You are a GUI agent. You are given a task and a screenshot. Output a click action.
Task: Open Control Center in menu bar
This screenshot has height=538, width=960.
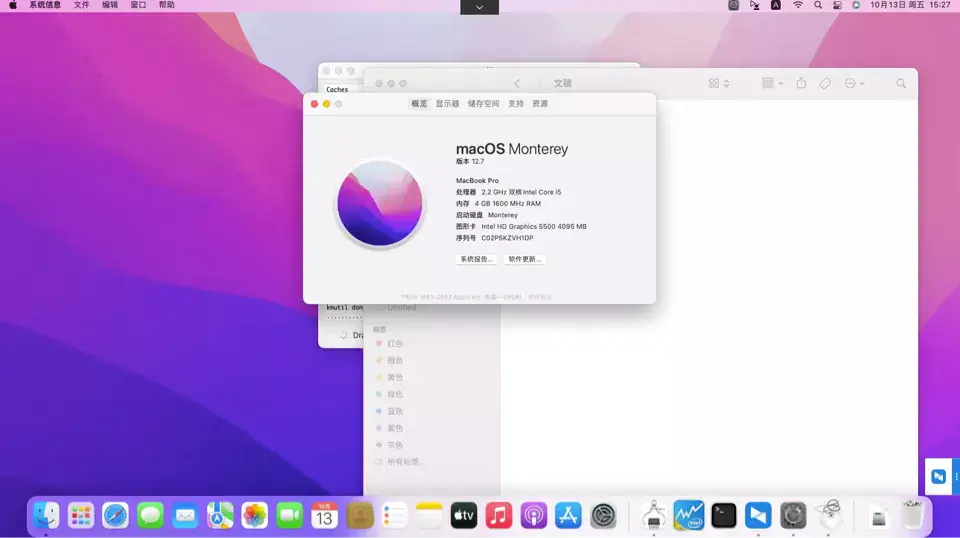click(x=837, y=5)
